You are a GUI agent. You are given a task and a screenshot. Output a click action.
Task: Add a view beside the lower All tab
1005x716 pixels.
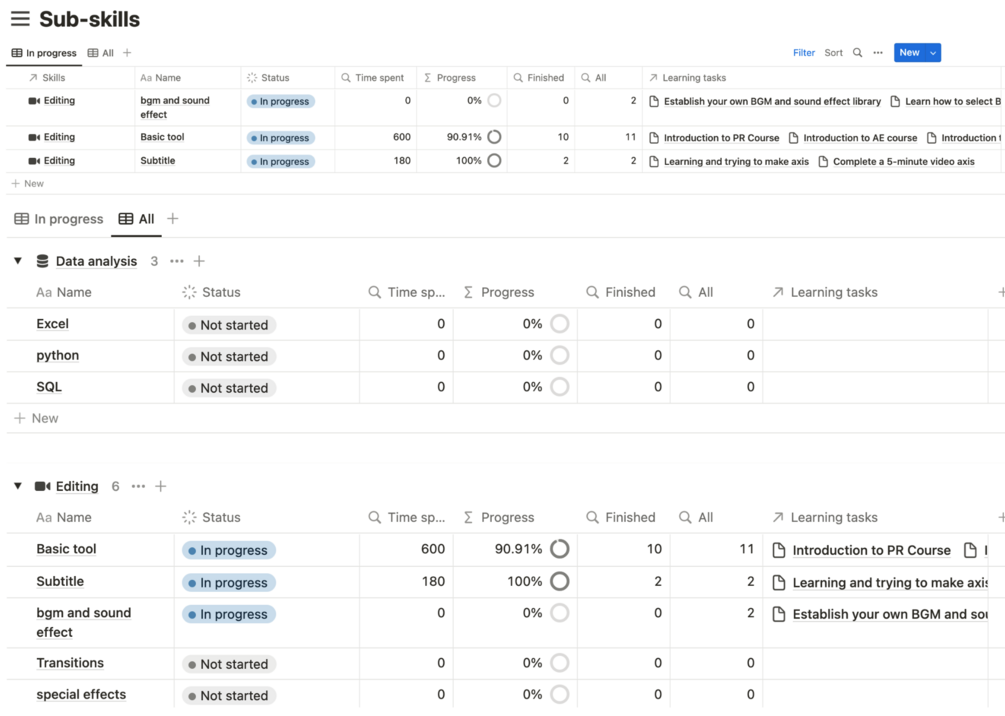173,219
